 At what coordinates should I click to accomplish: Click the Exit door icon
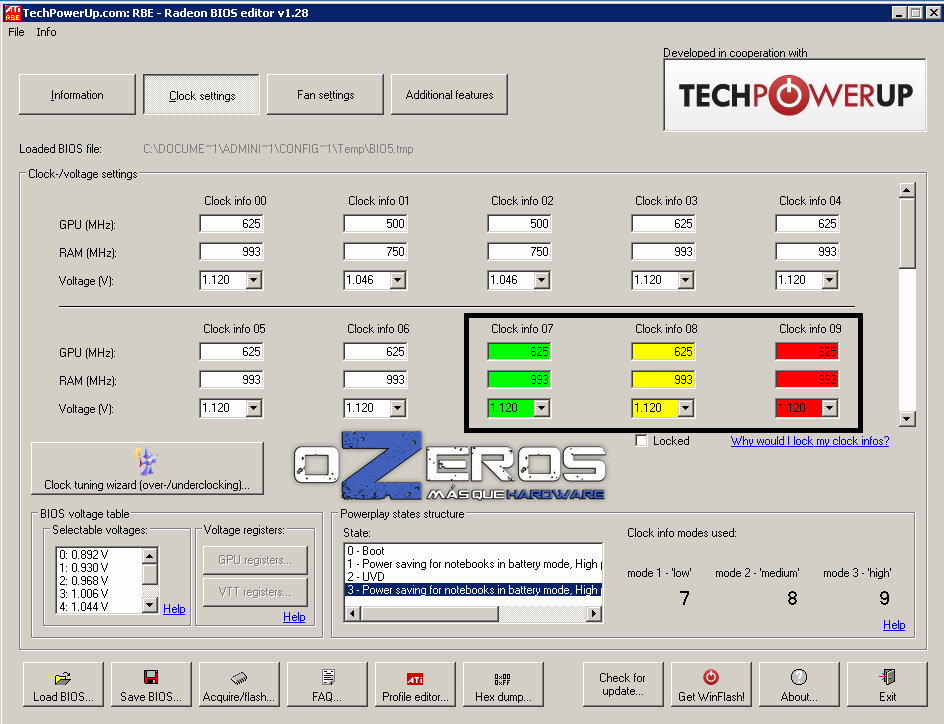(887, 678)
